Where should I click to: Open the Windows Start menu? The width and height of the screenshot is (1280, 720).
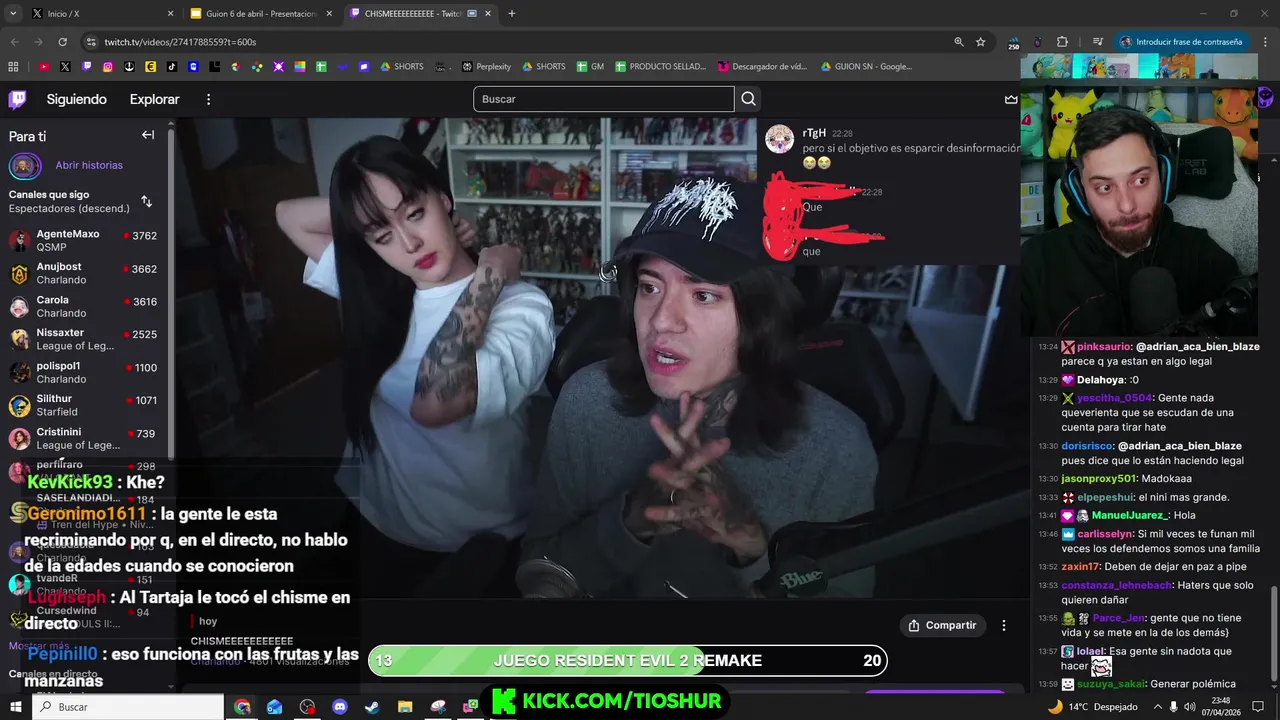(x=15, y=707)
